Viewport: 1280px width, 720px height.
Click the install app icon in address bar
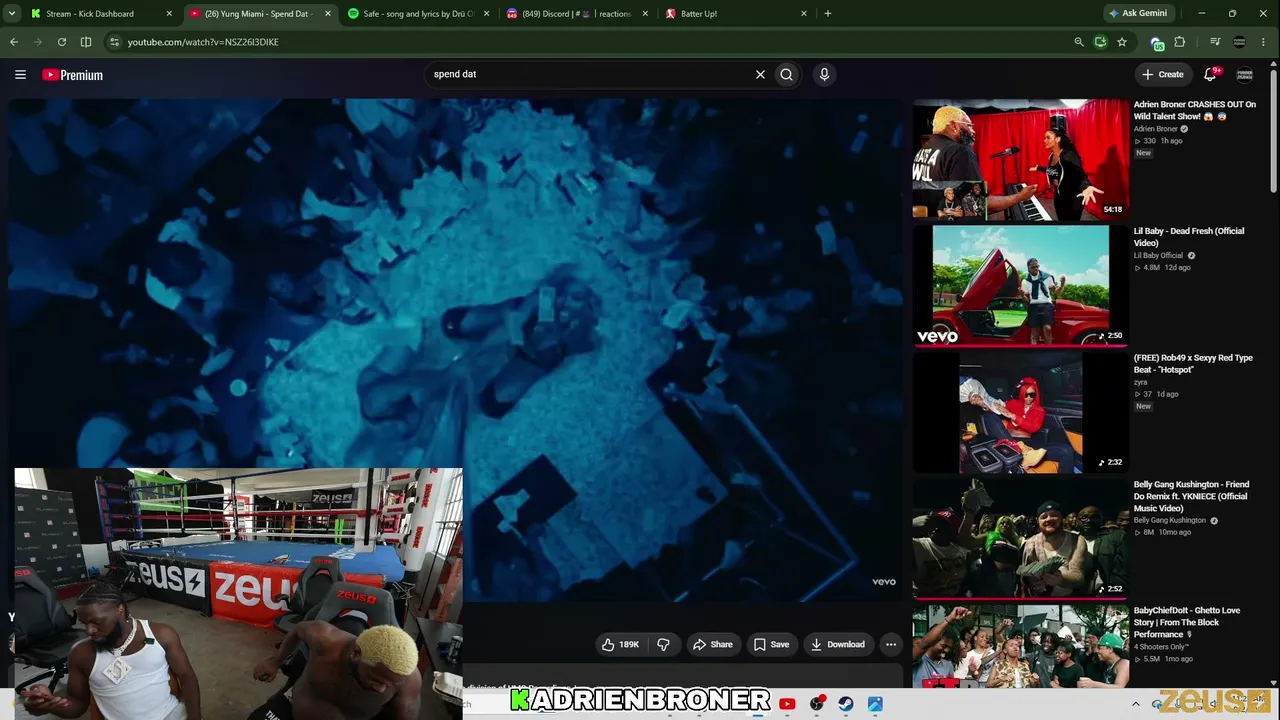(1100, 42)
